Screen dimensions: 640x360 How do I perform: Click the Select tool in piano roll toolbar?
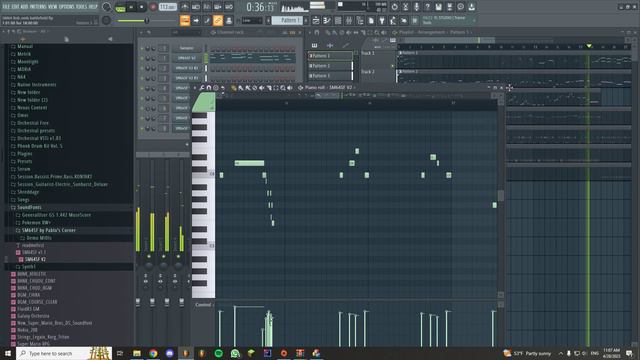coord(276,88)
